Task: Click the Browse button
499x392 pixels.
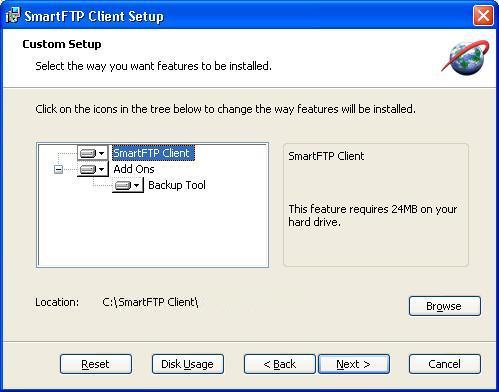Action: click(445, 306)
